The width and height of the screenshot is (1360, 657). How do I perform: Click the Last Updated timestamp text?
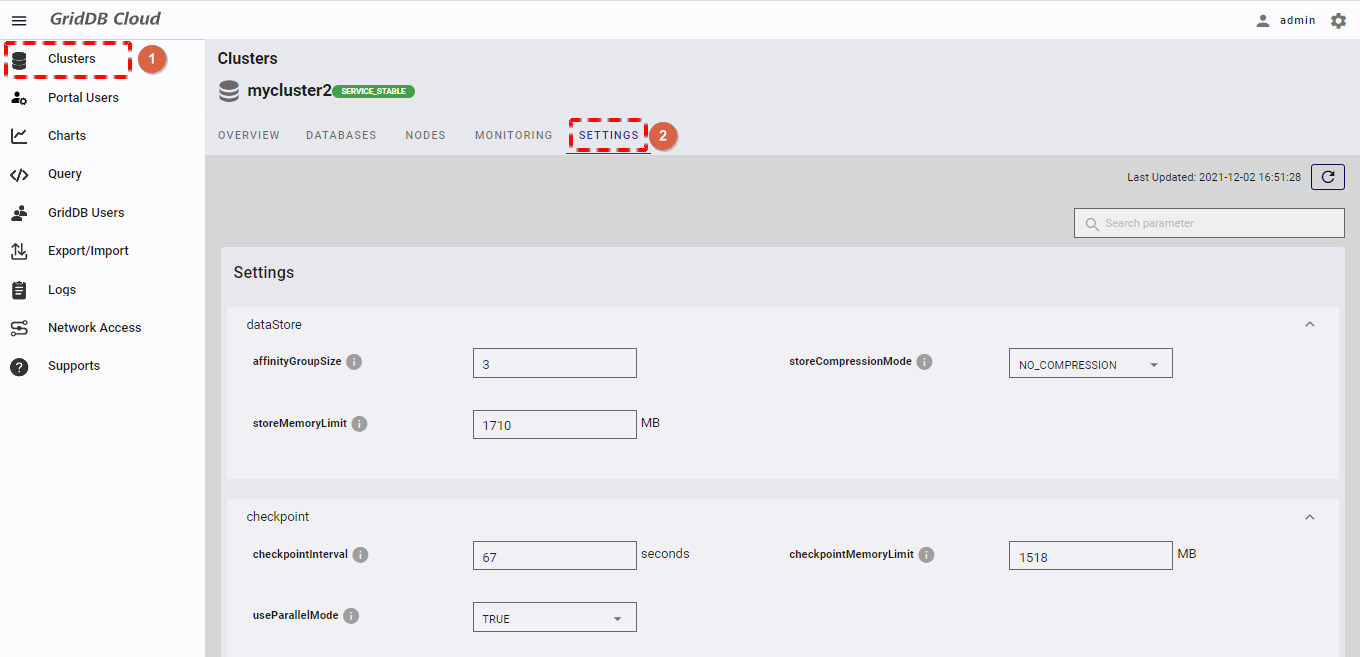(x=1214, y=177)
